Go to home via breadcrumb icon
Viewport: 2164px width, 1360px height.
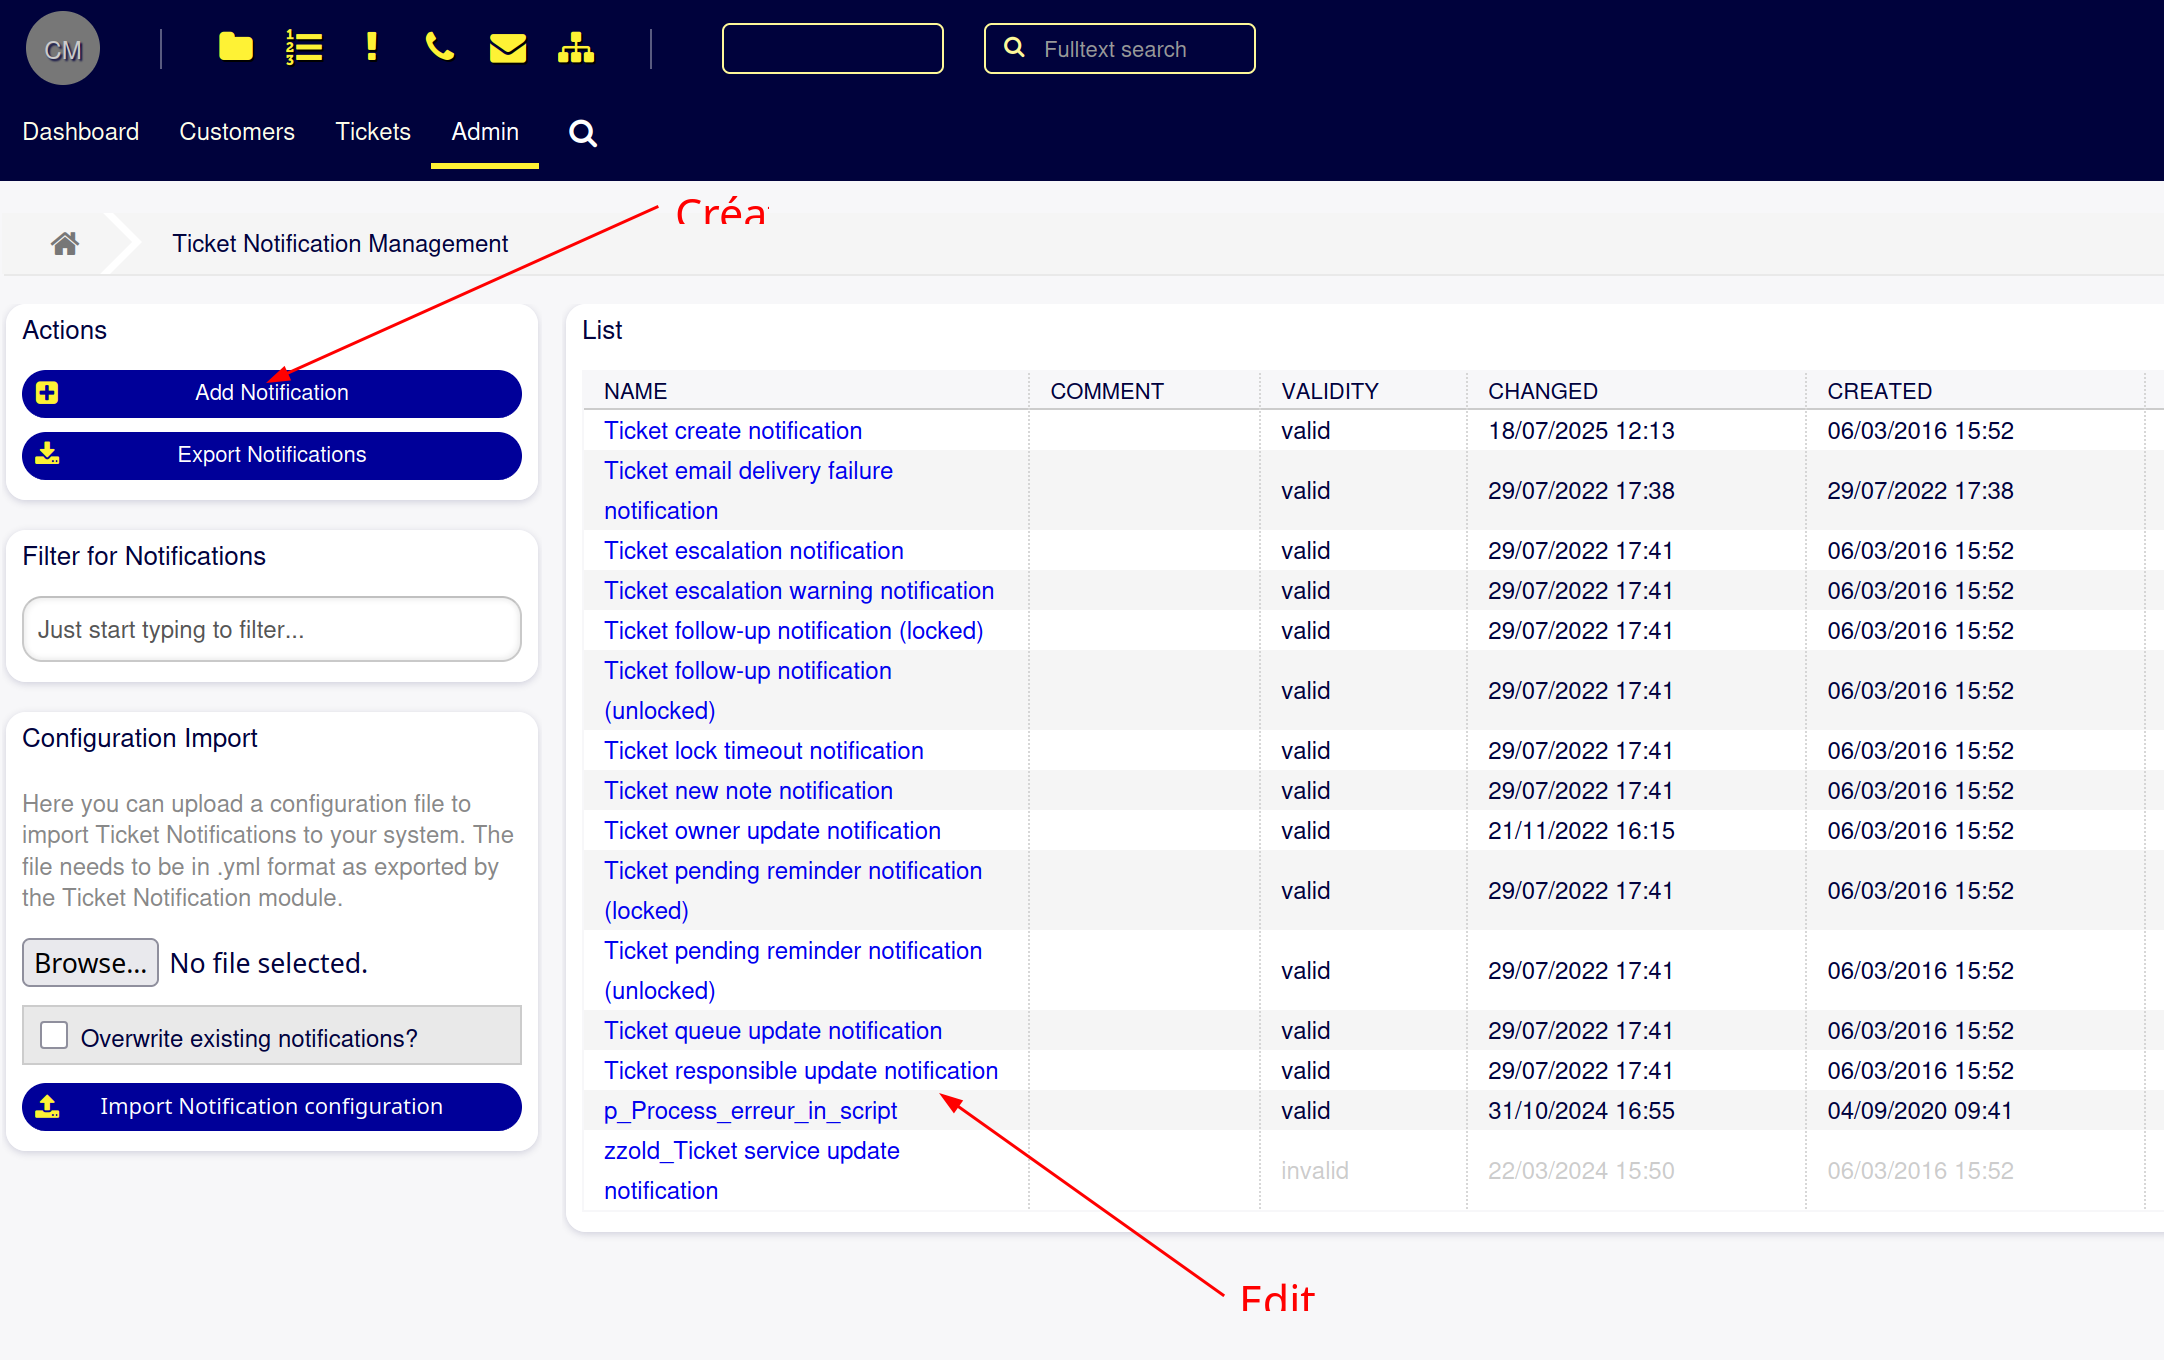click(65, 243)
